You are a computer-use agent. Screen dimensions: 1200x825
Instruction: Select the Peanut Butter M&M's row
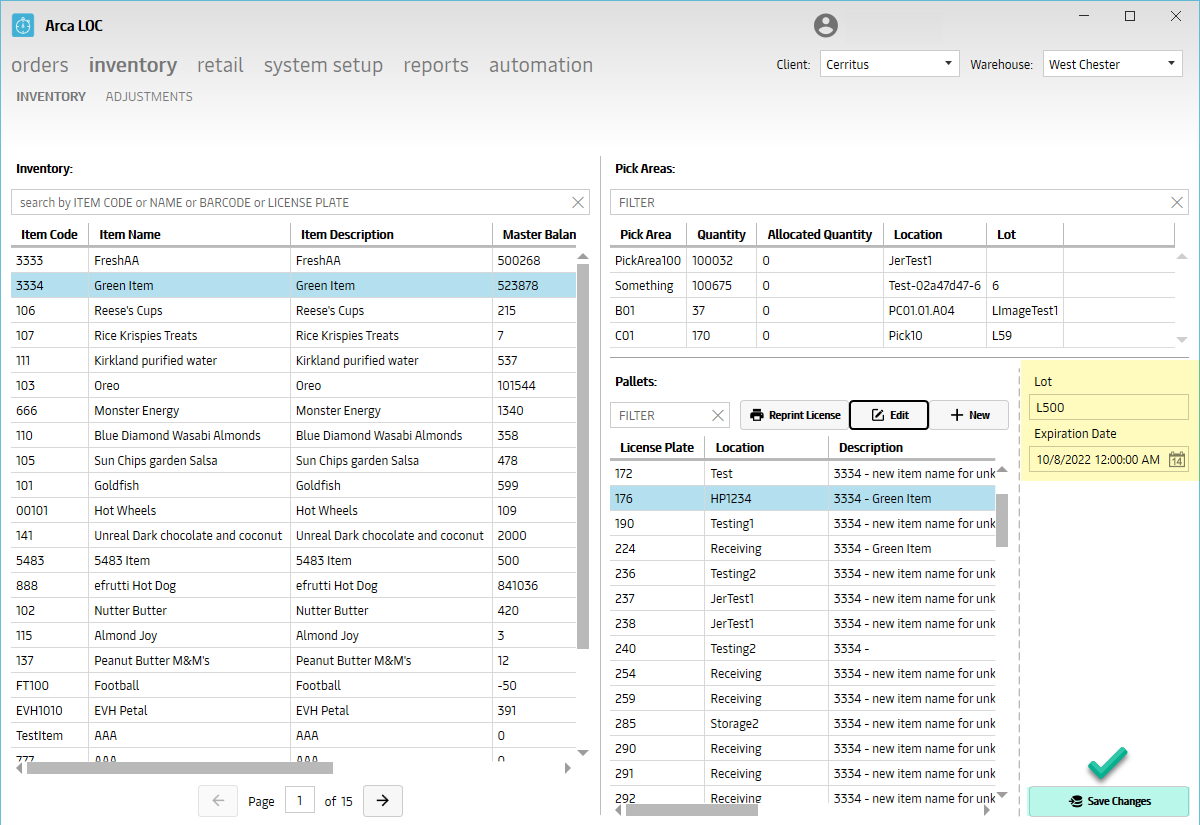294,661
